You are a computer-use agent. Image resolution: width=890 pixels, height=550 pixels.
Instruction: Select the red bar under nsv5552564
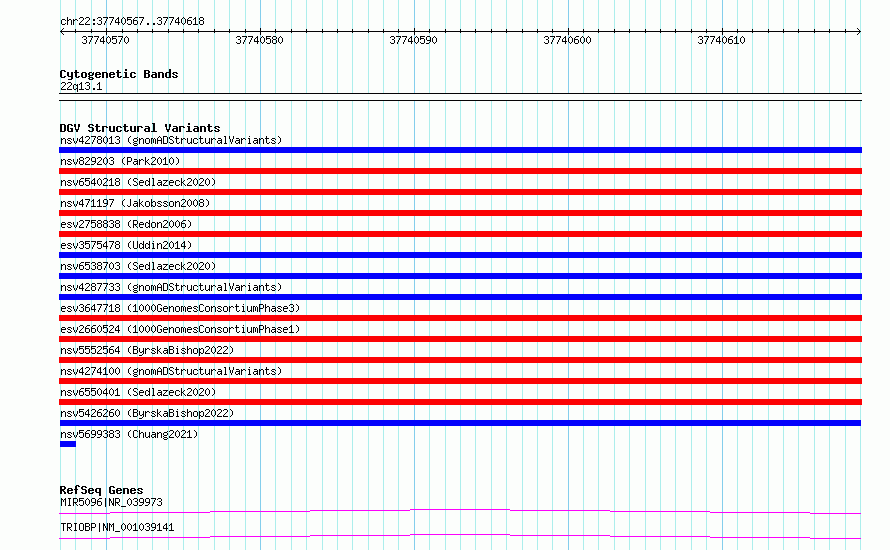coord(460,360)
